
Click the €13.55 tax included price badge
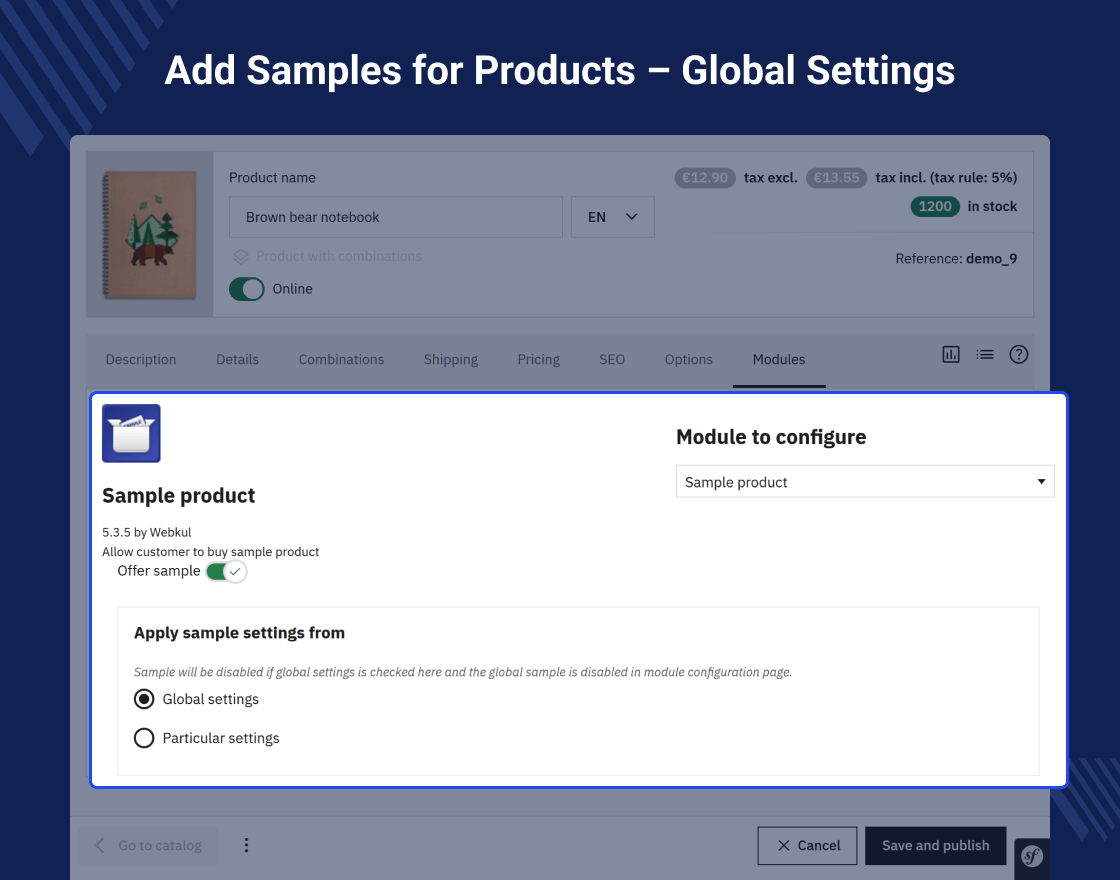[x=836, y=178]
